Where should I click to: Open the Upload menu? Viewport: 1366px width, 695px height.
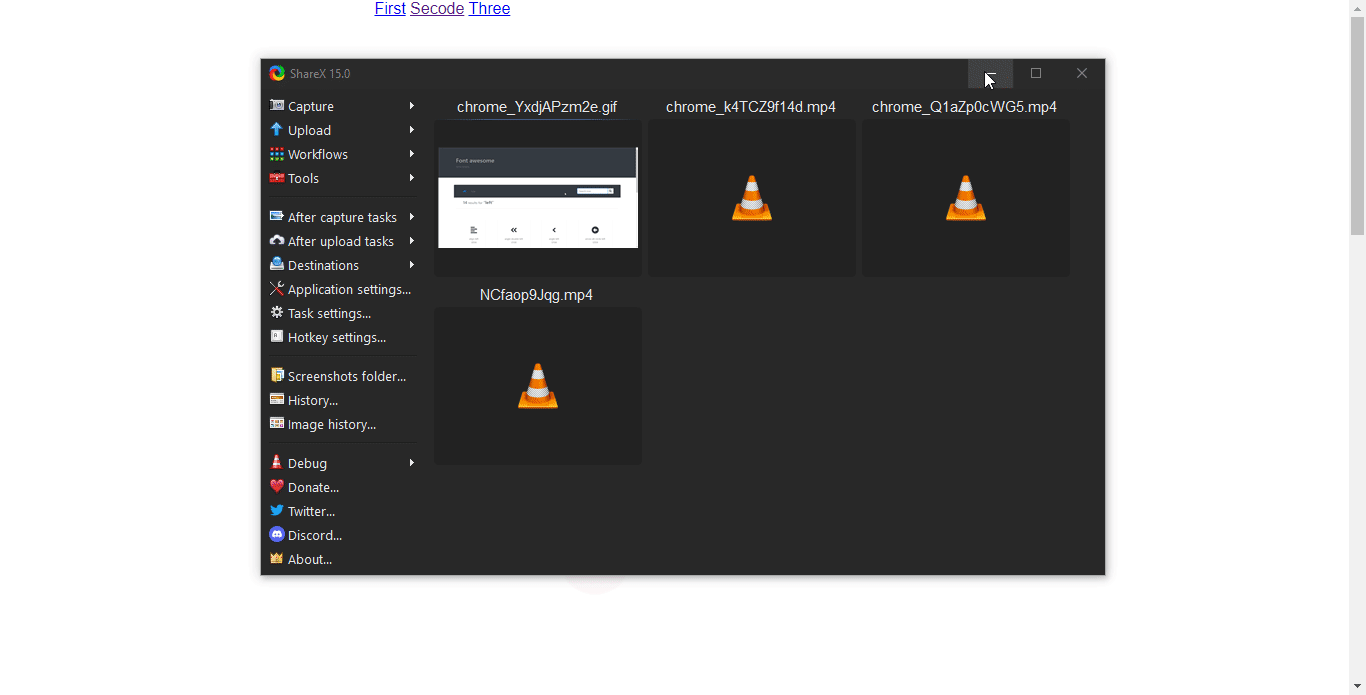pyautogui.click(x=342, y=130)
